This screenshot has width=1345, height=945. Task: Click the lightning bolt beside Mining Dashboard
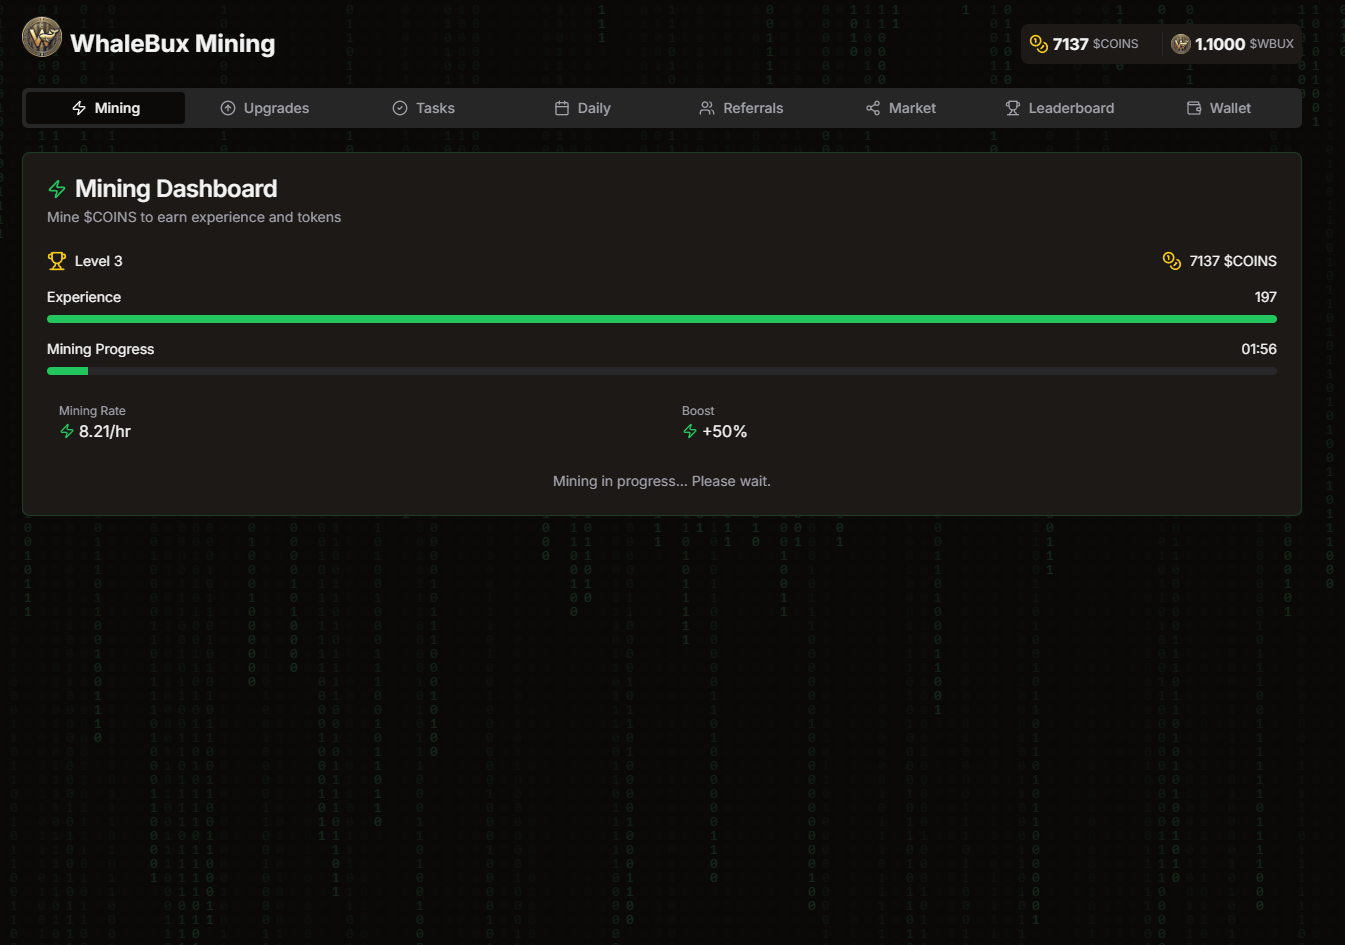point(57,189)
